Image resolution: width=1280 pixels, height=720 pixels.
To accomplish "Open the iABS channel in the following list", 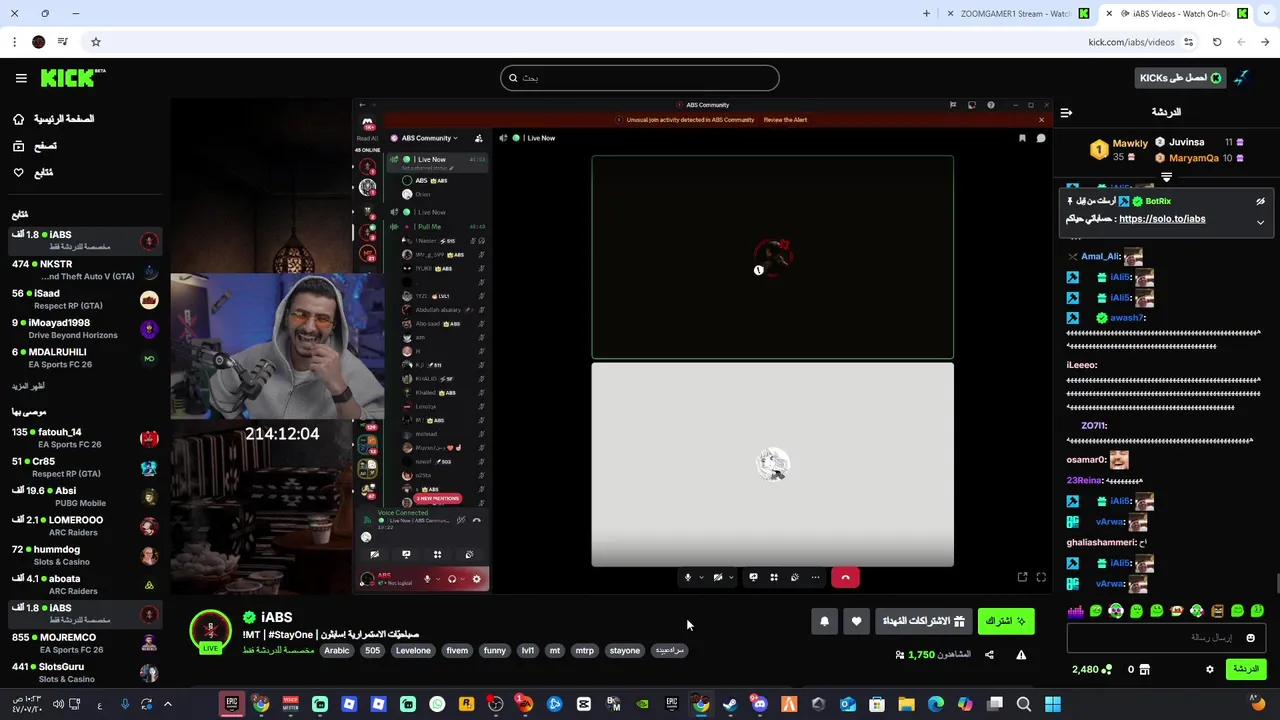I will coord(85,240).
